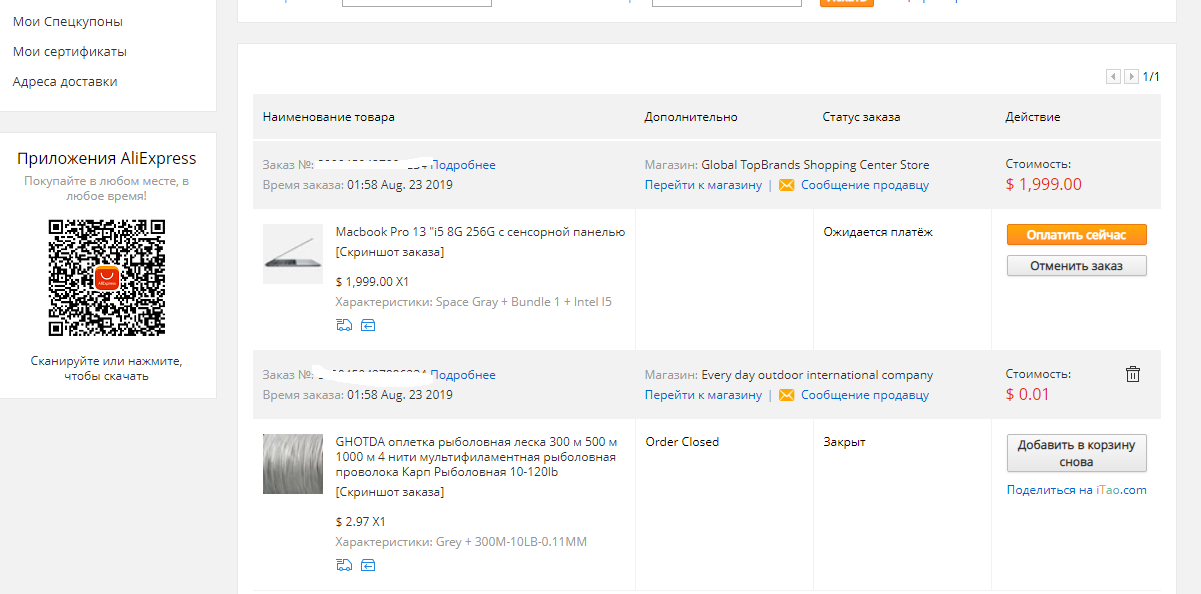
Task: View Скриншот заказа for GHOTDA fishing line
Action: 390,492
